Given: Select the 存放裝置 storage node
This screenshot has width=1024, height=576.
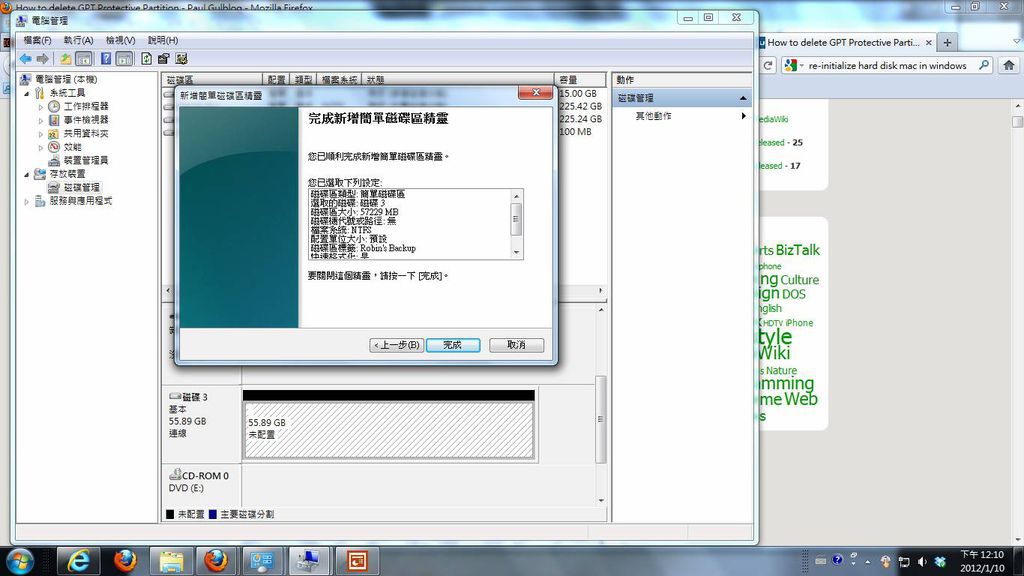Looking at the screenshot, I should pyautogui.click(x=67, y=174).
